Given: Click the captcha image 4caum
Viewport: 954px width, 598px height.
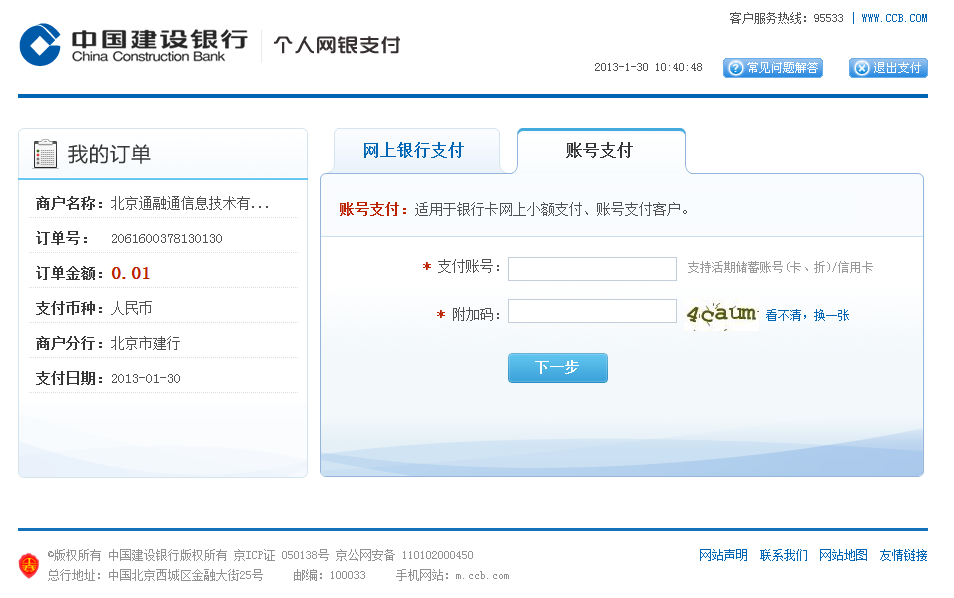Looking at the screenshot, I should pos(721,315).
